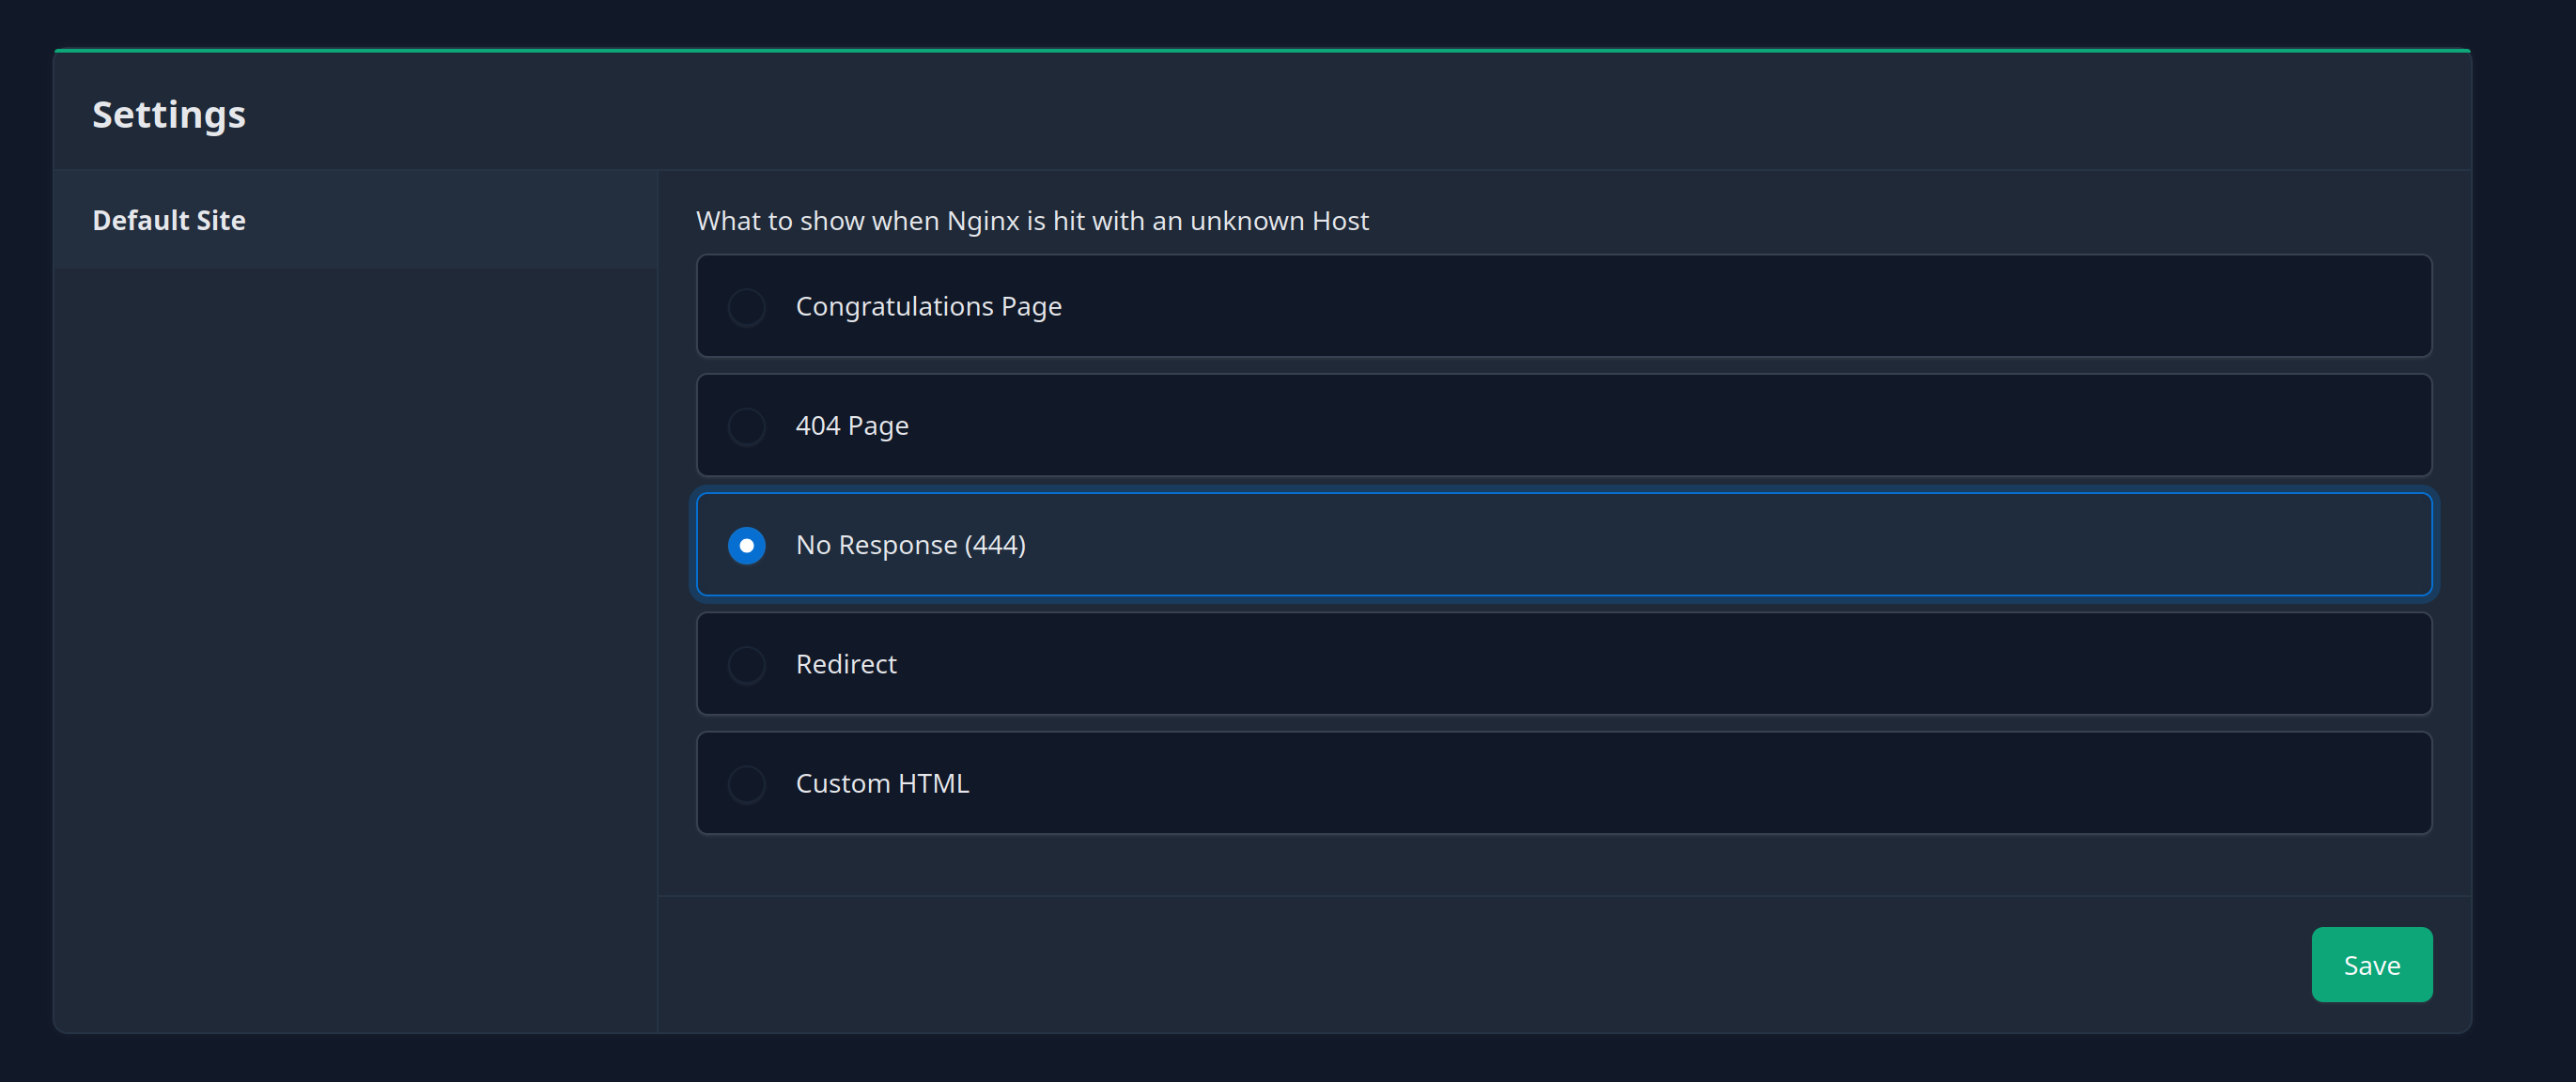Open the Default Site settings tab
The width and height of the screenshot is (2576, 1082).
pyautogui.click(x=169, y=220)
